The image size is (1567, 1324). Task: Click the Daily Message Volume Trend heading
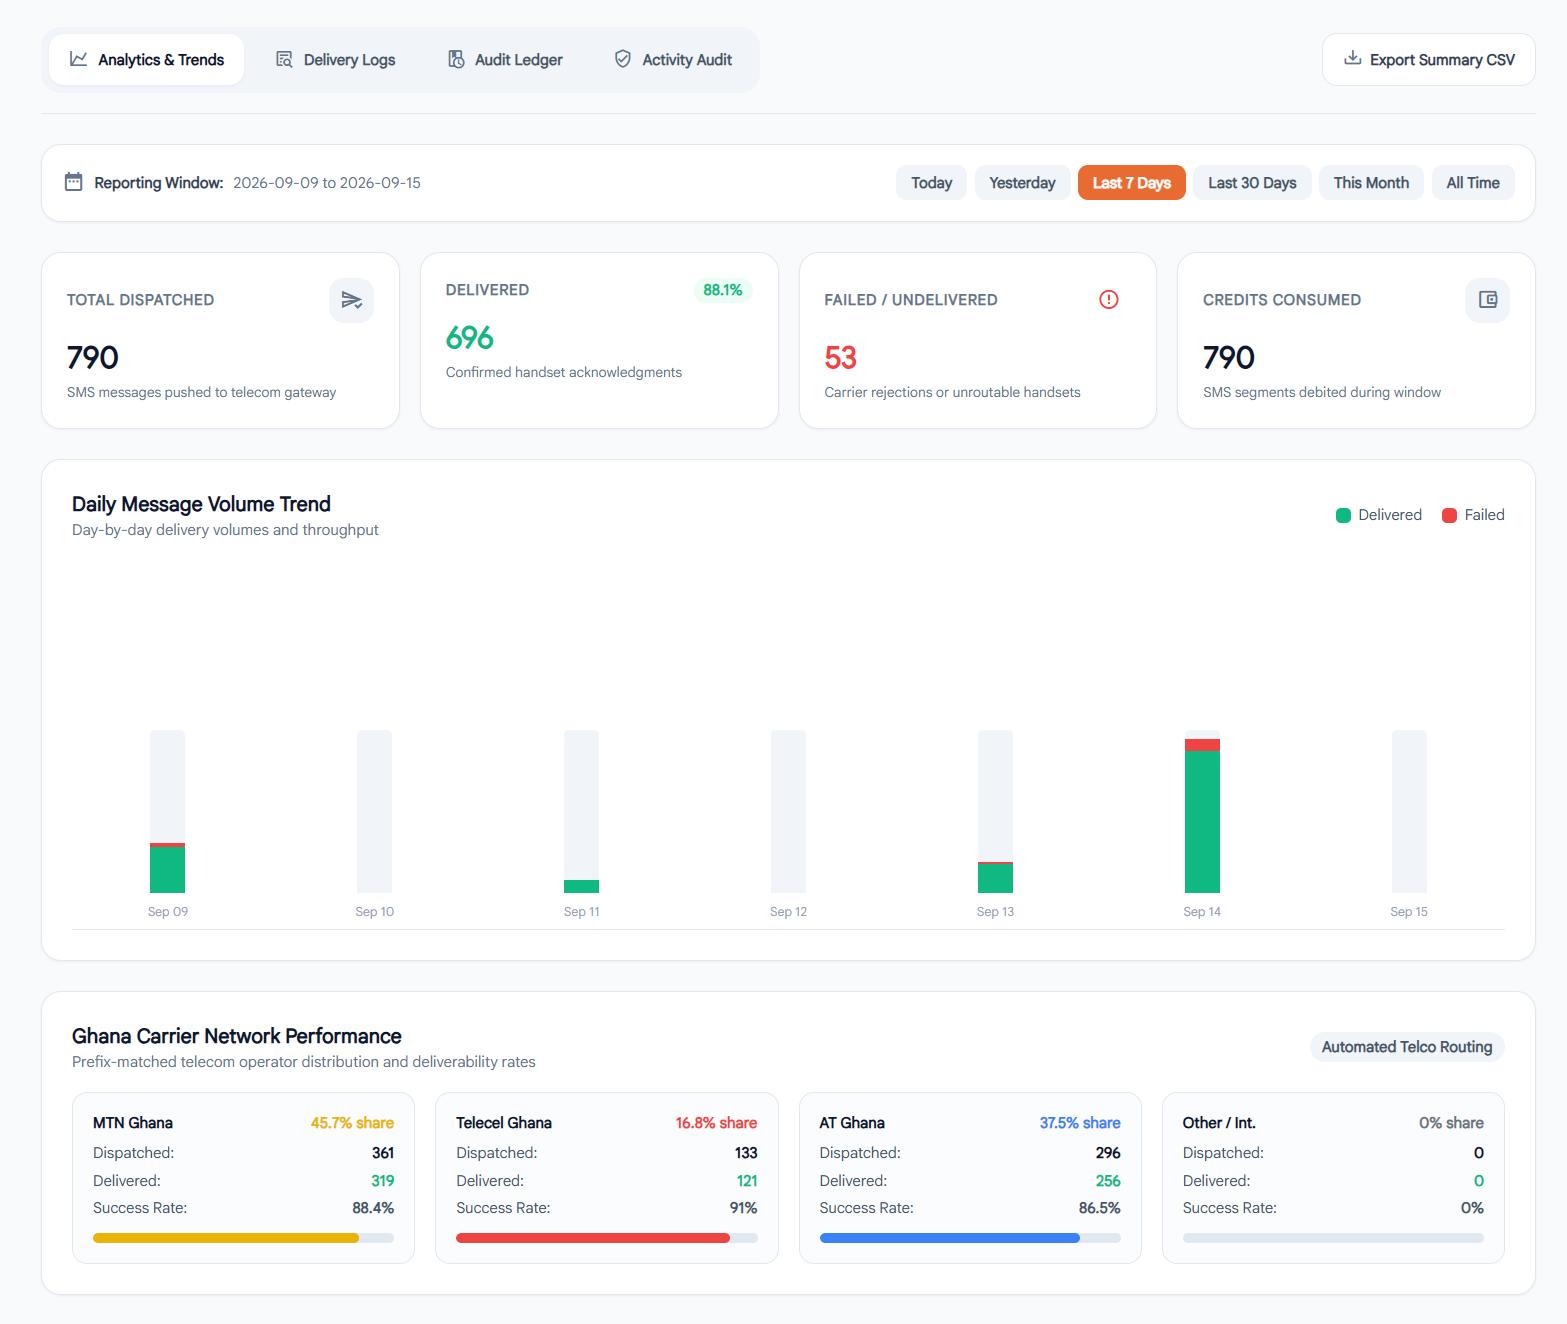pos(201,504)
